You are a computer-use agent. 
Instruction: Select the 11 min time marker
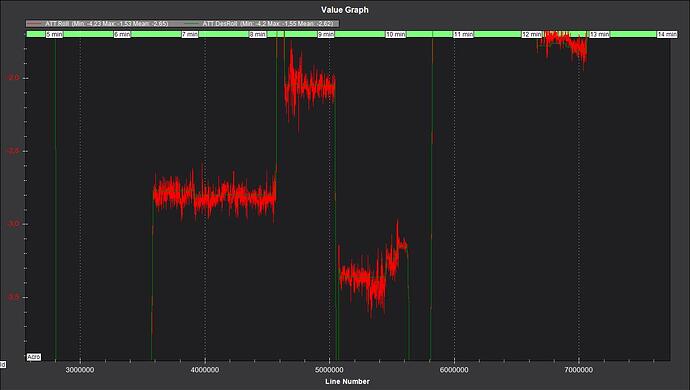point(463,34)
